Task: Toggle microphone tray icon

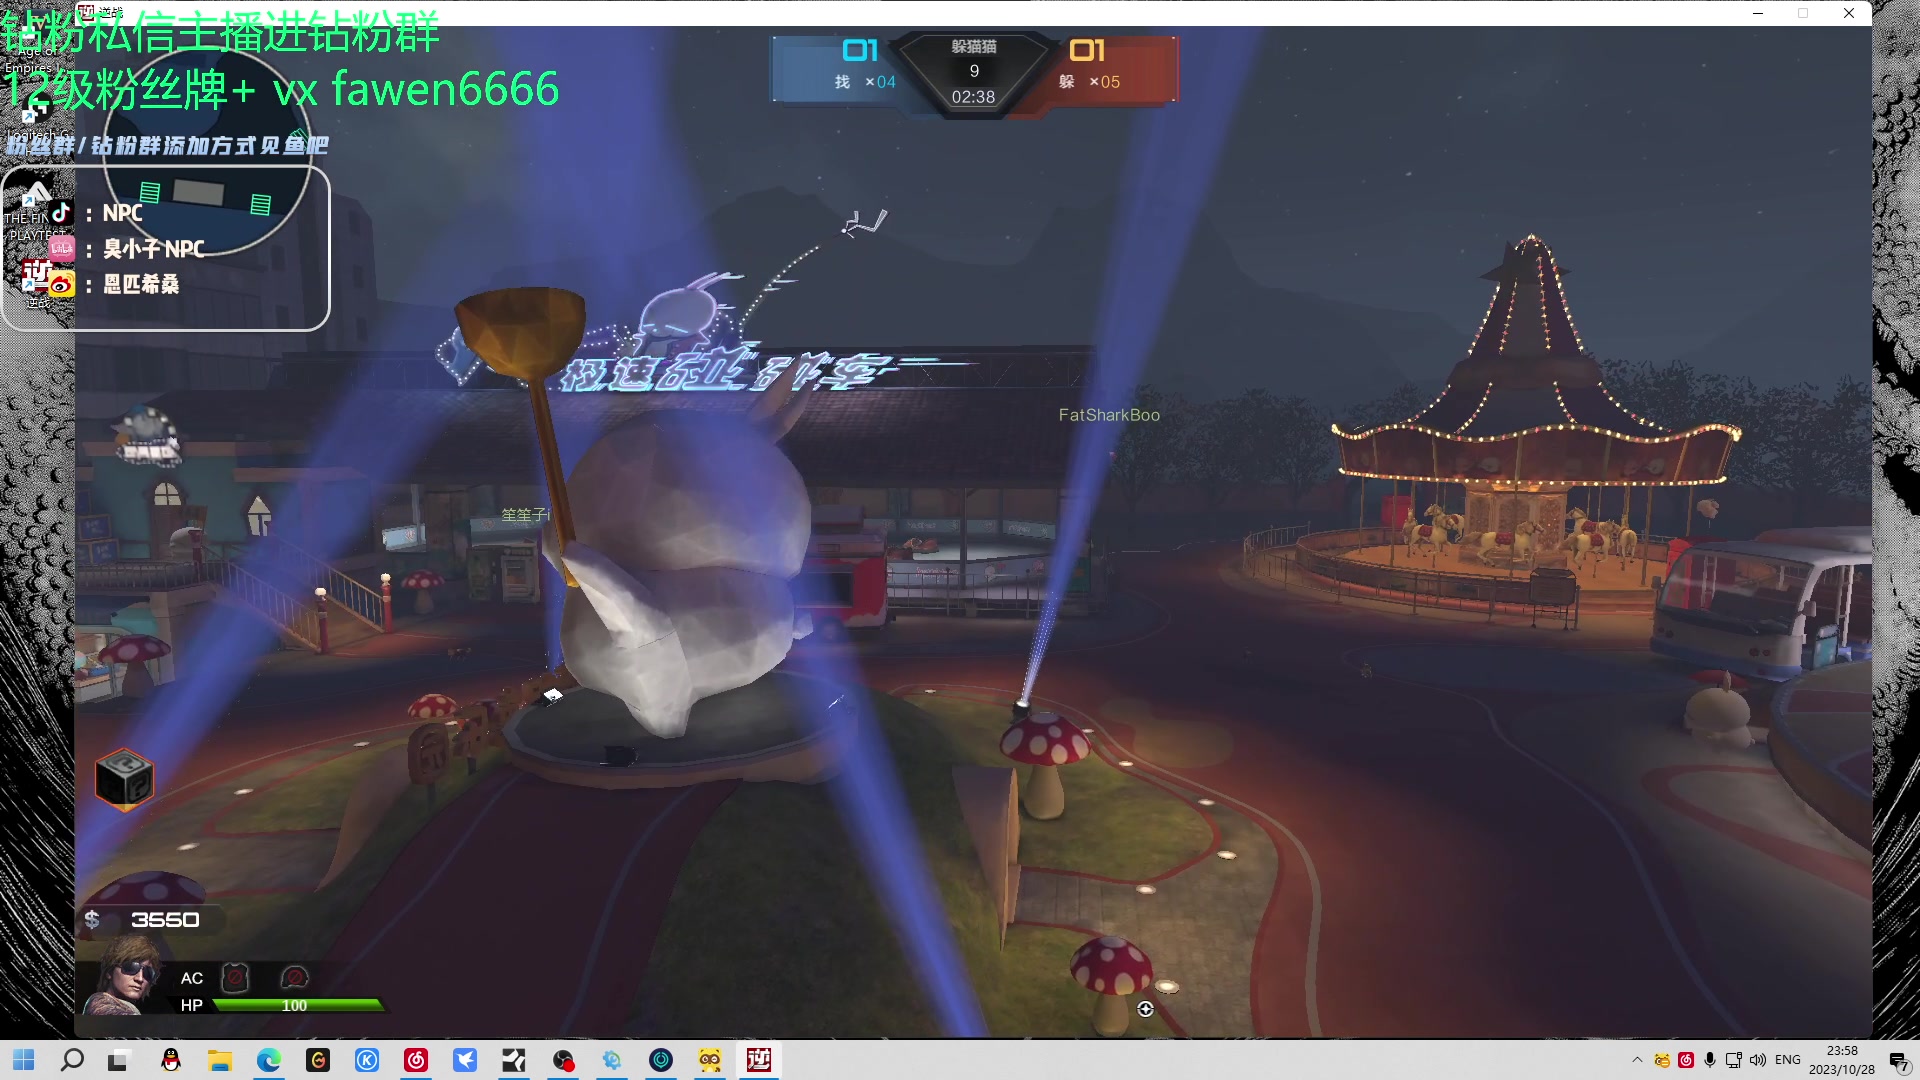Action: click(x=1710, y=1060)
